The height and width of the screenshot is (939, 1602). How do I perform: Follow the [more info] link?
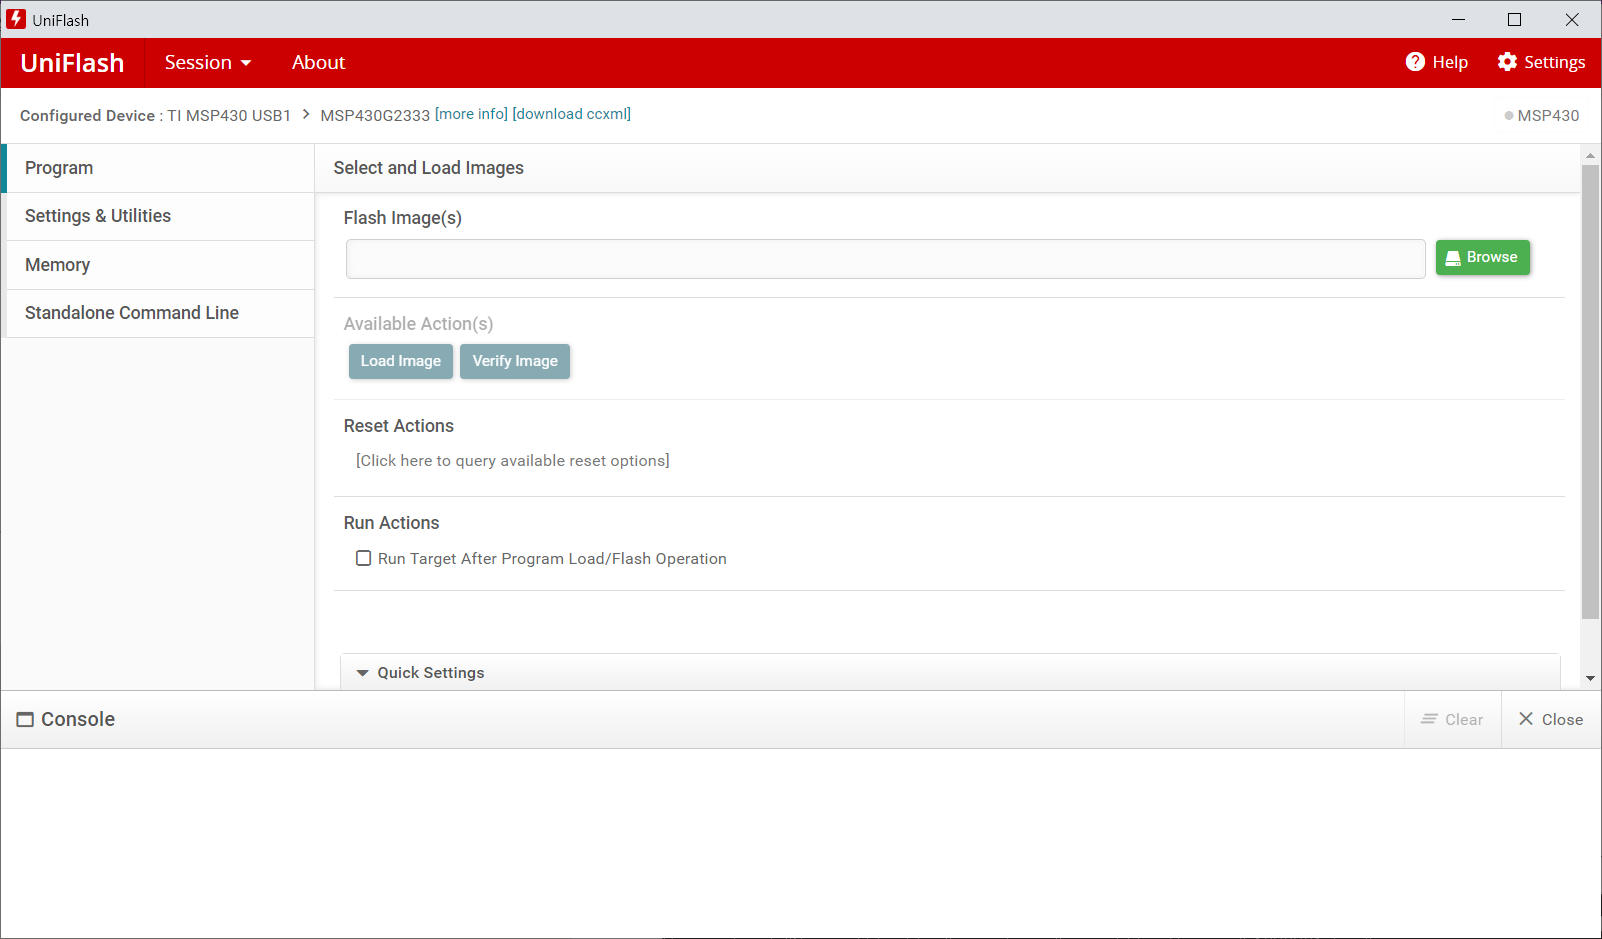click(x=471, y=114)
